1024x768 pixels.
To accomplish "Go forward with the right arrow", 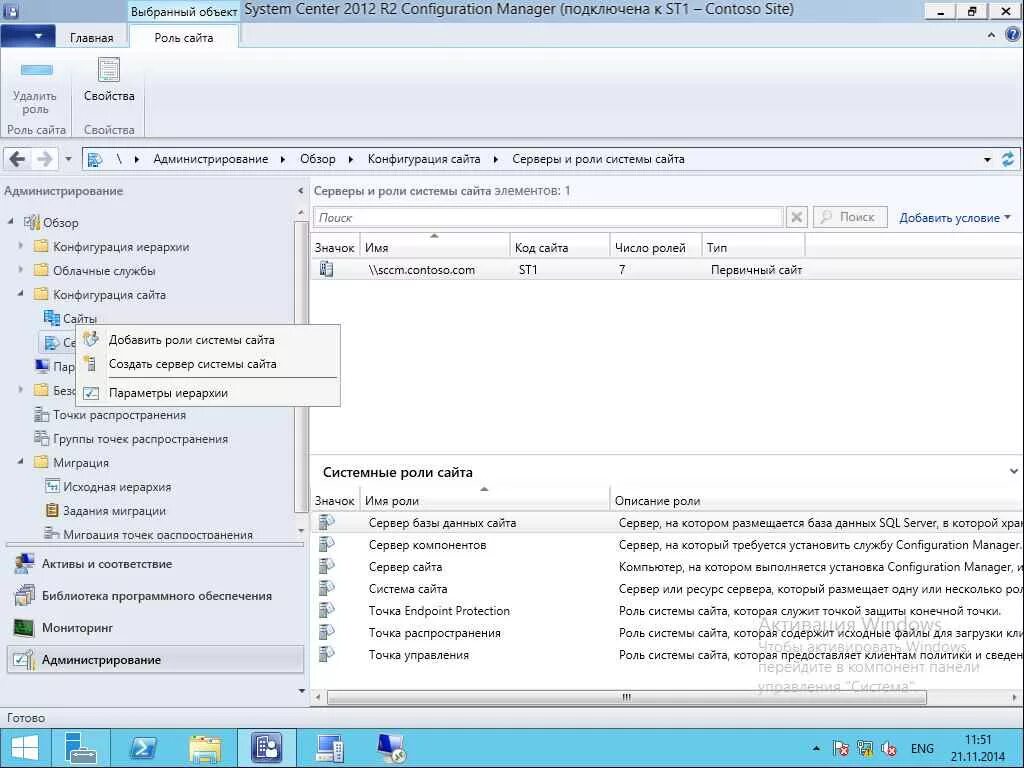I will pyautogui.click(x=44, y=159).
